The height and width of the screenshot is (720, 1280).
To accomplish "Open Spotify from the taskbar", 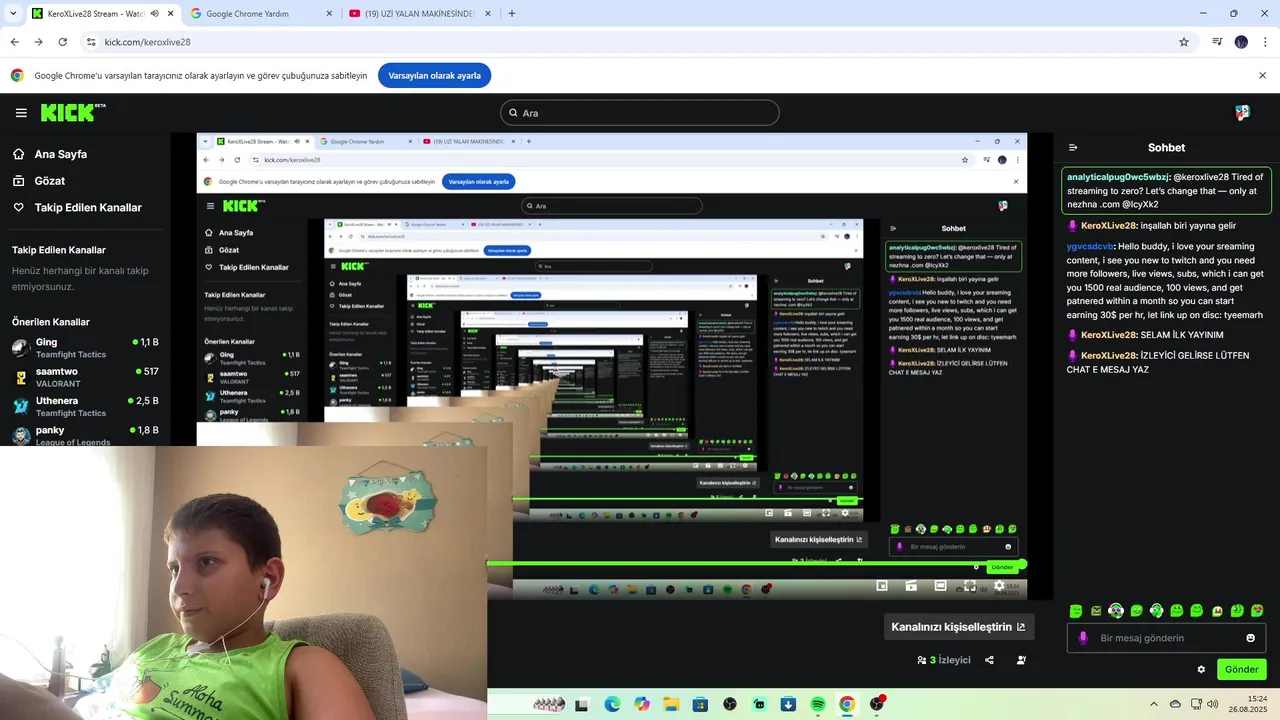I will pos(818,705).
